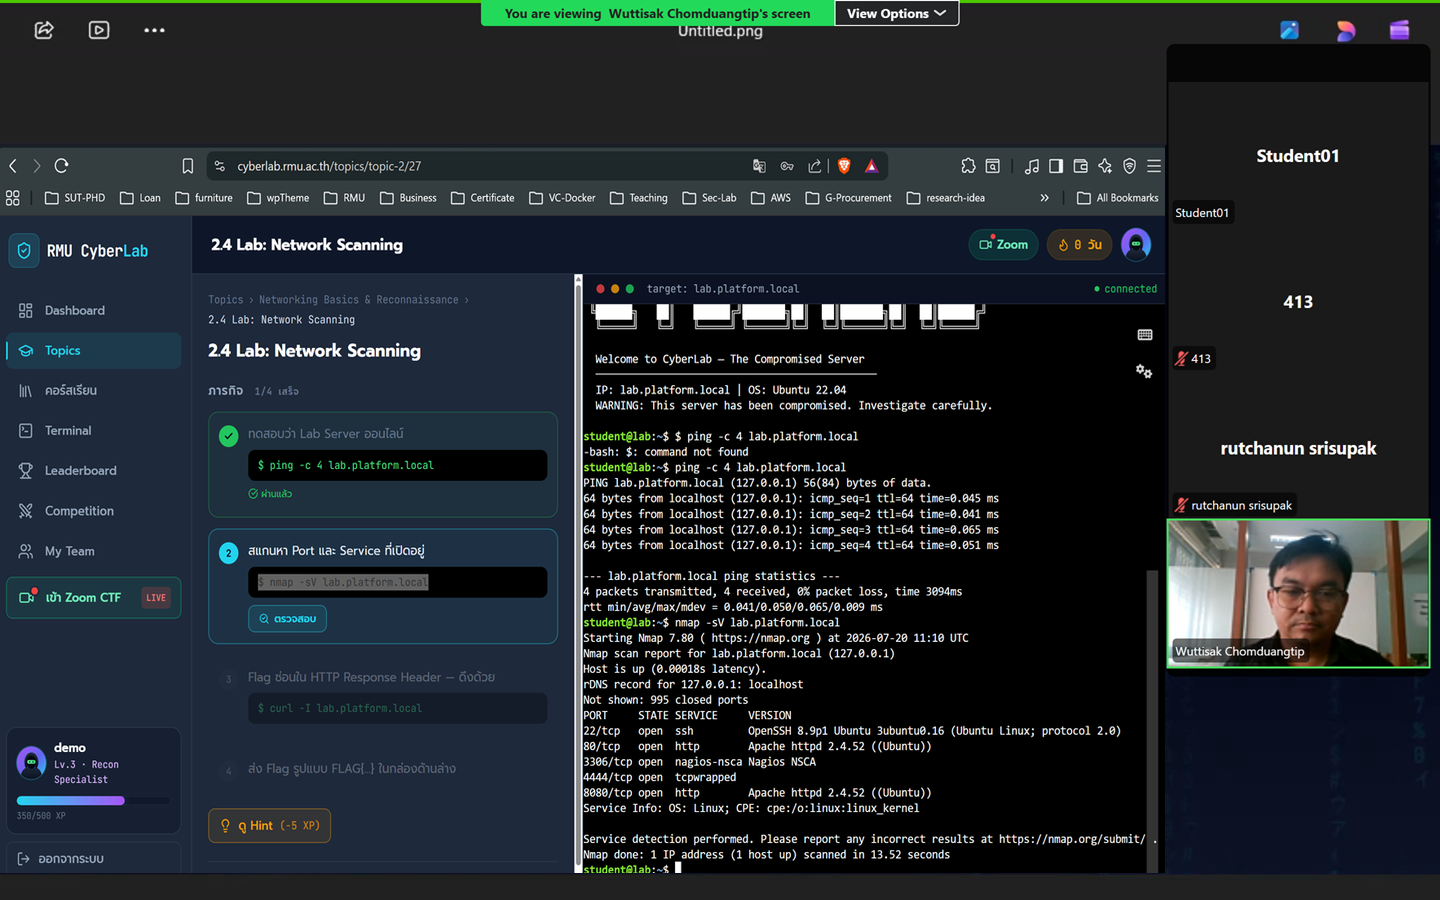This screenshot has width=1440, height=900.
Task: Open the user avatar menu in header
Action: (x=1136, y=245)
